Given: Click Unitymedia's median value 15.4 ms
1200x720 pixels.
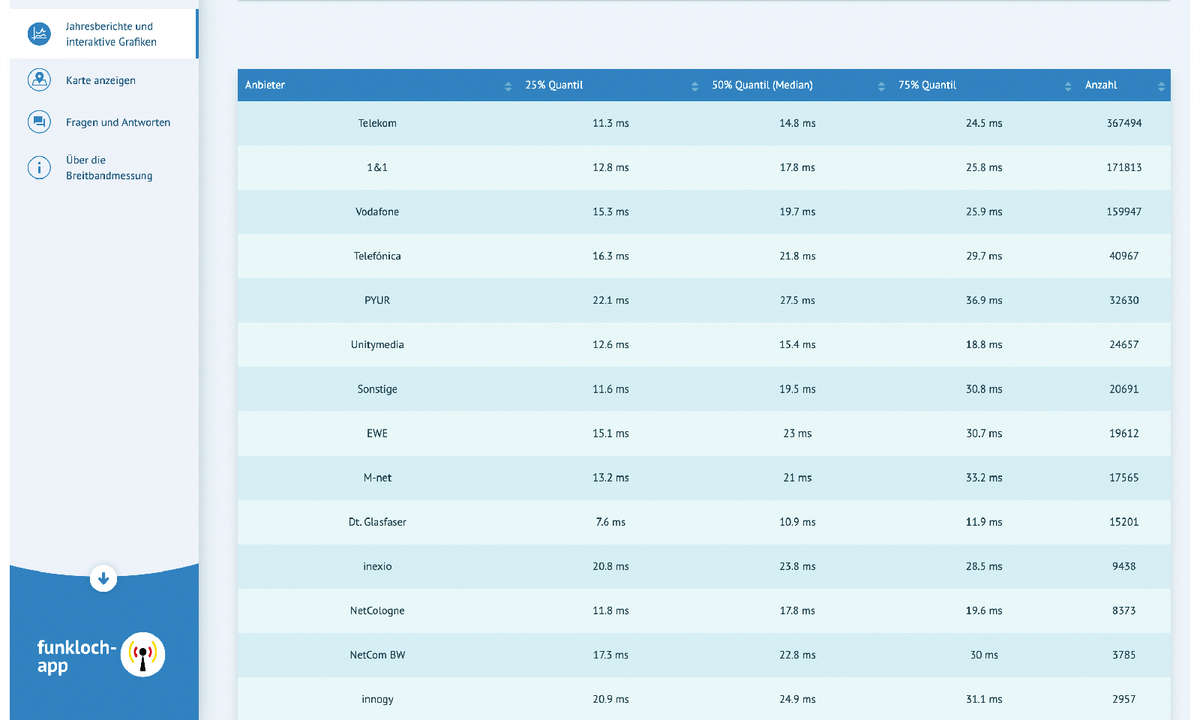Looking at the screenshot, I should tap(797, 345).
